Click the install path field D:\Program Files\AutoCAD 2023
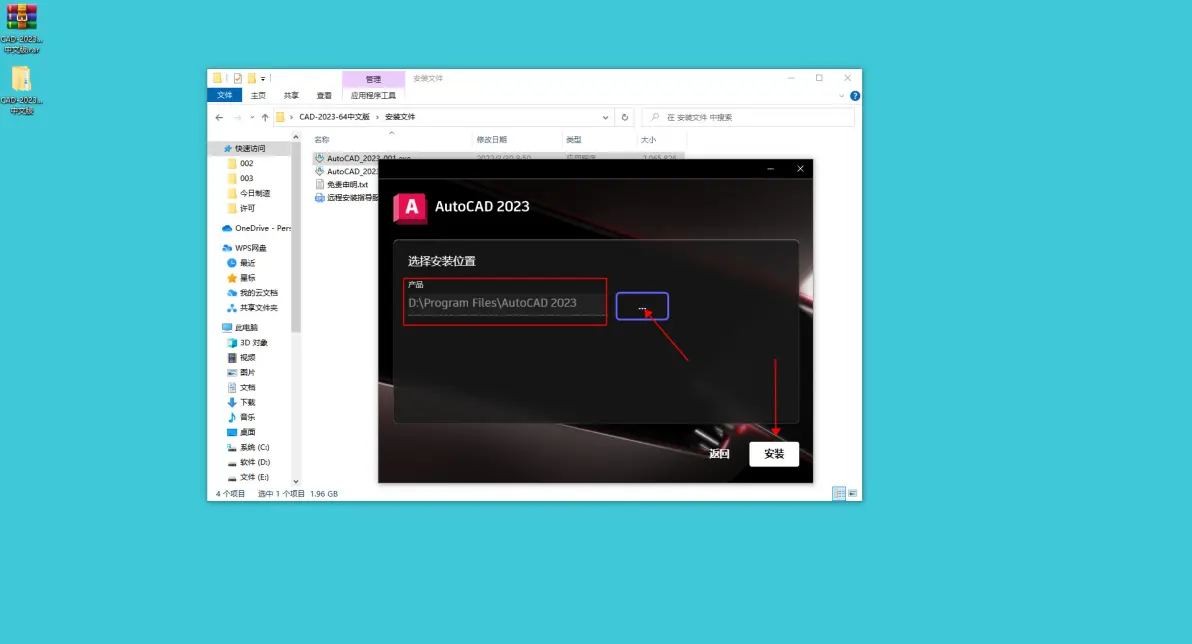Image resolution: width=1192 pixels, height=644 pixels. click(x=506, y=303)
